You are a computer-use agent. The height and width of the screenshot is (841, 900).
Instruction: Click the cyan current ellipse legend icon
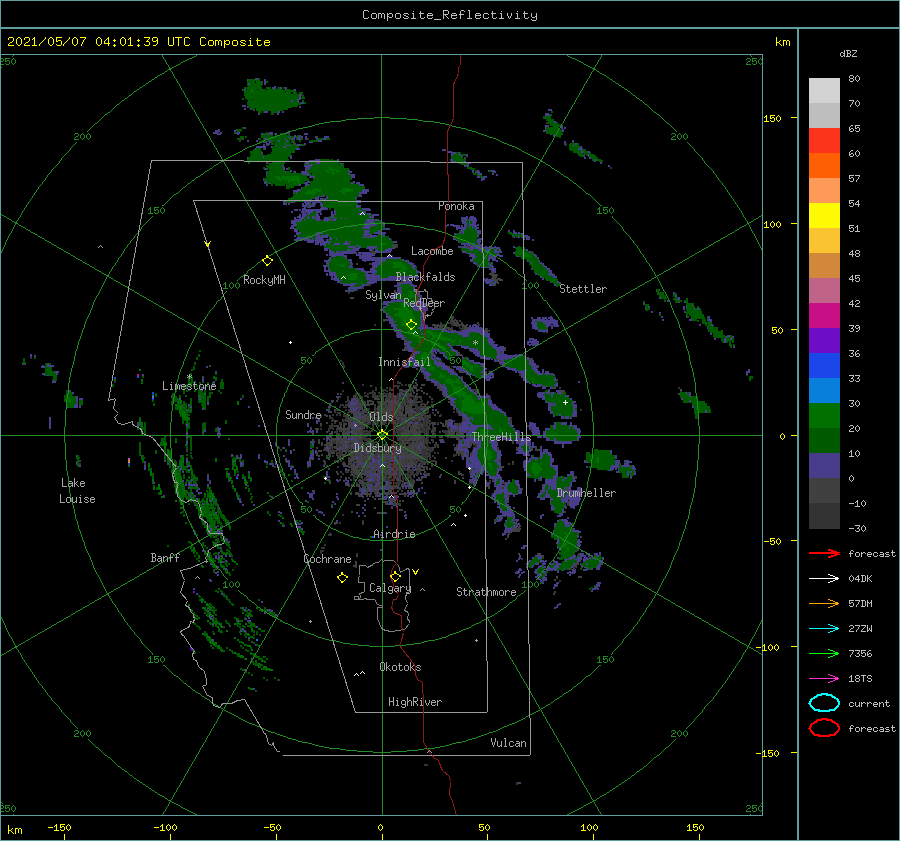pyautogui.click(x=824, y=703)
